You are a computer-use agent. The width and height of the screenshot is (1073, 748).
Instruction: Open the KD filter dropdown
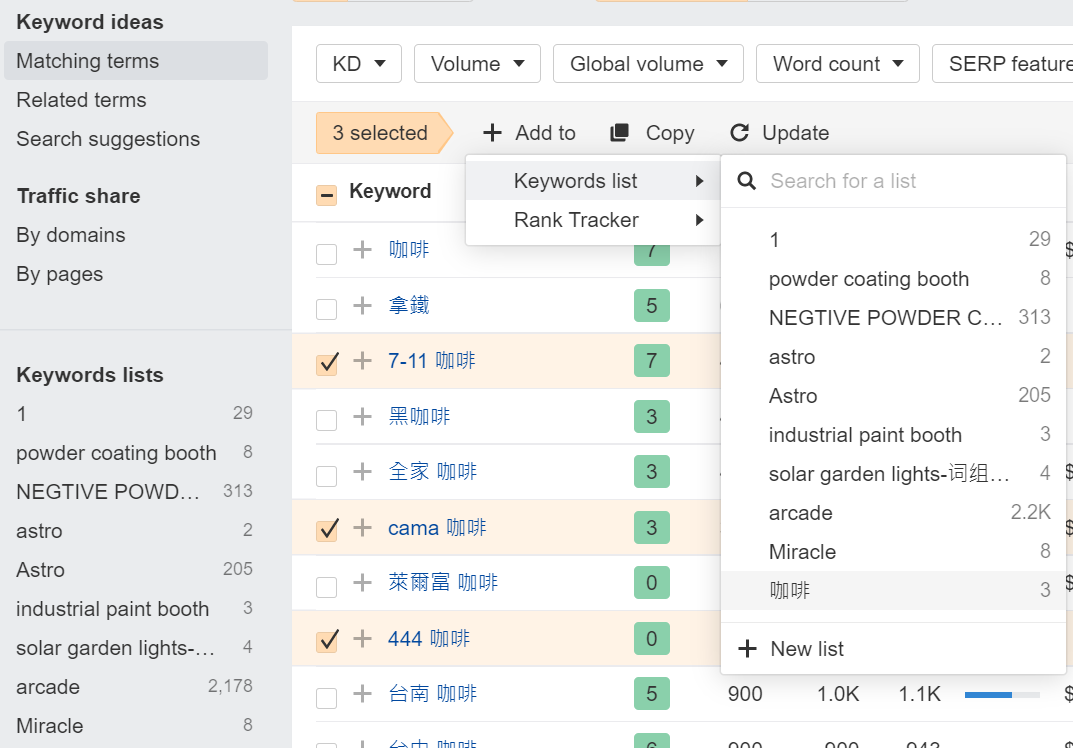pos(359,64)
